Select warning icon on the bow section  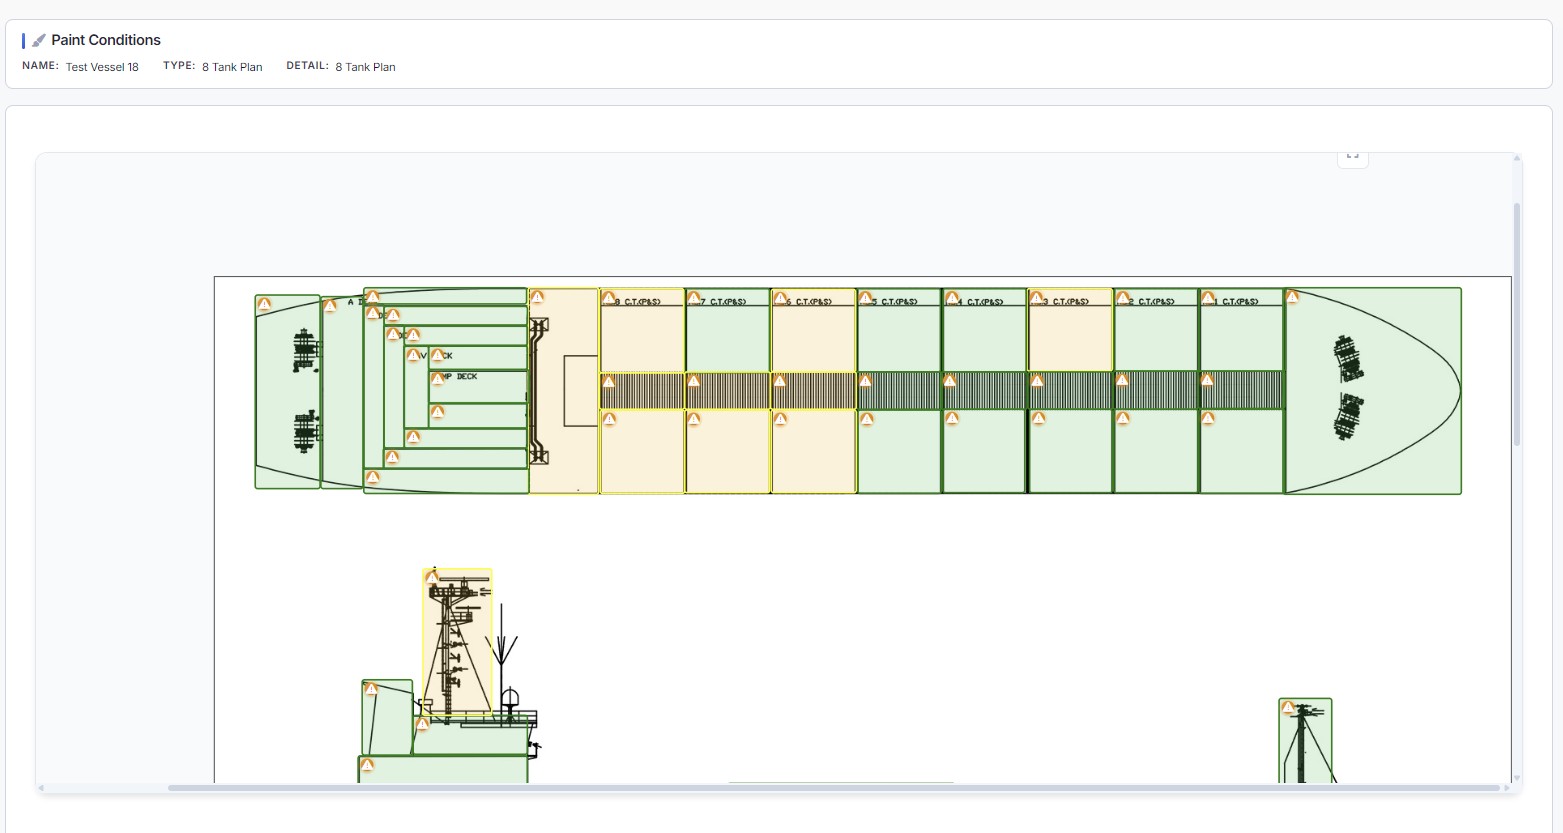coord(1292,297)
